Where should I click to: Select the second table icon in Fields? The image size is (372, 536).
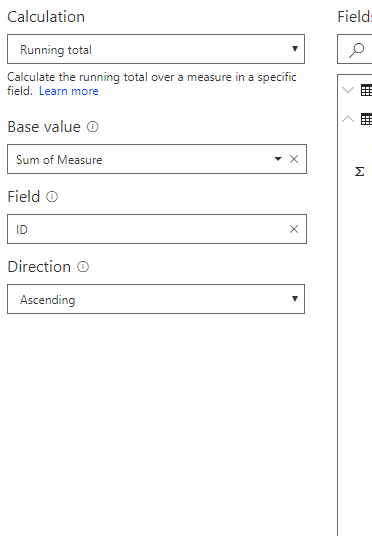click(367, 119)
